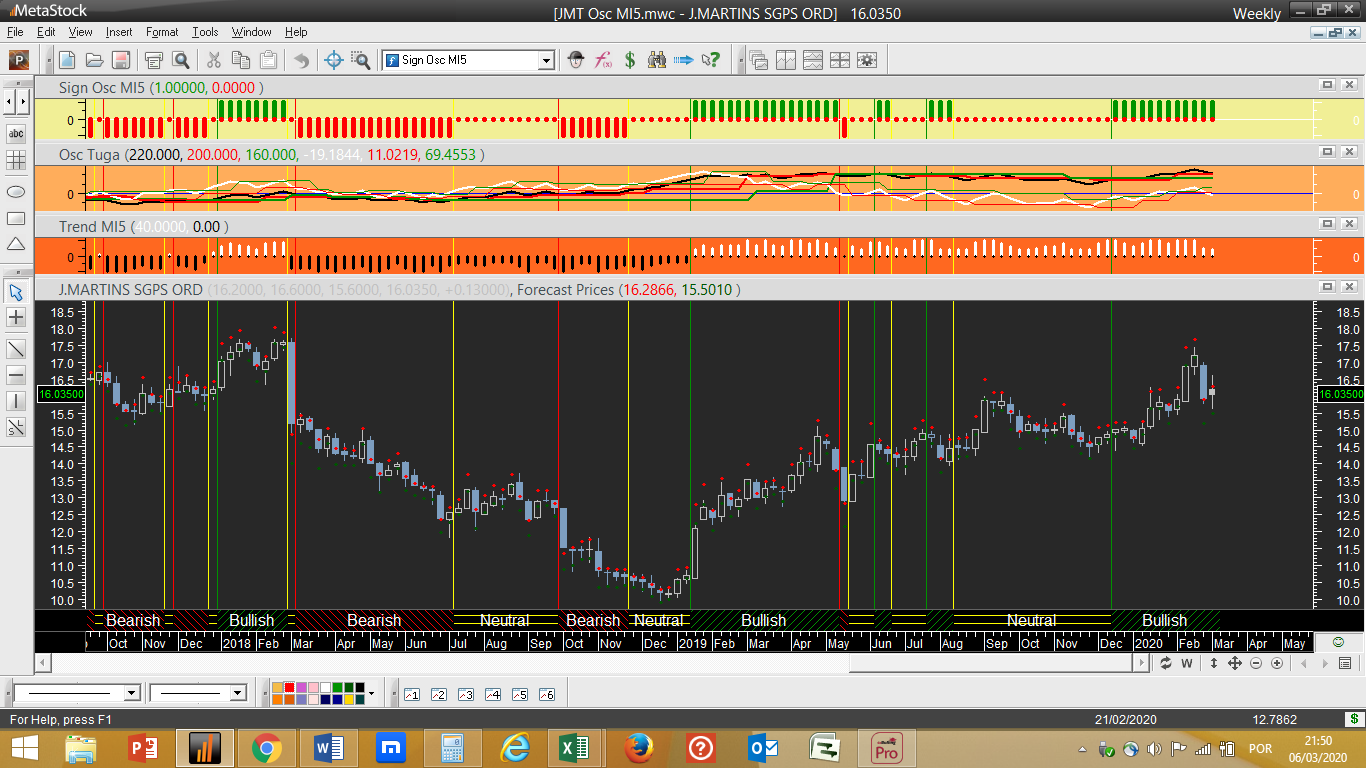Toggle the abc text tool
The height and width of the screenshot is (768, 1366).
pos(16,133)
